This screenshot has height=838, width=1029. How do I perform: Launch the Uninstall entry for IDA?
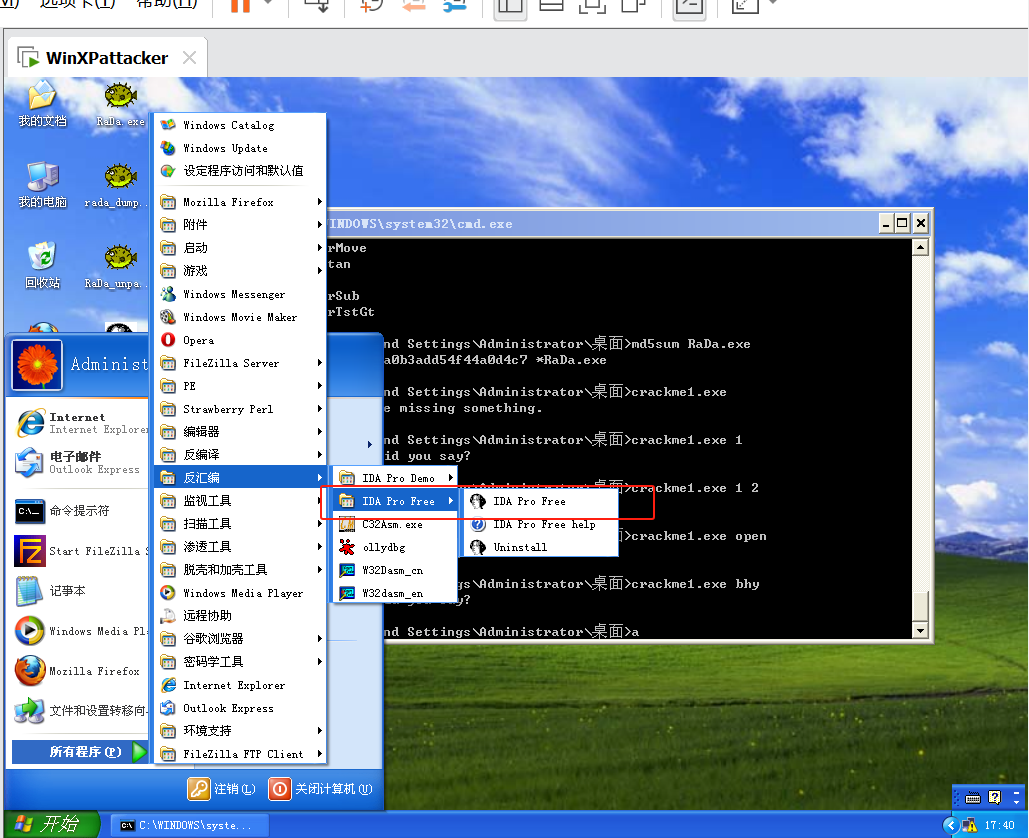(x=541, y=547)
